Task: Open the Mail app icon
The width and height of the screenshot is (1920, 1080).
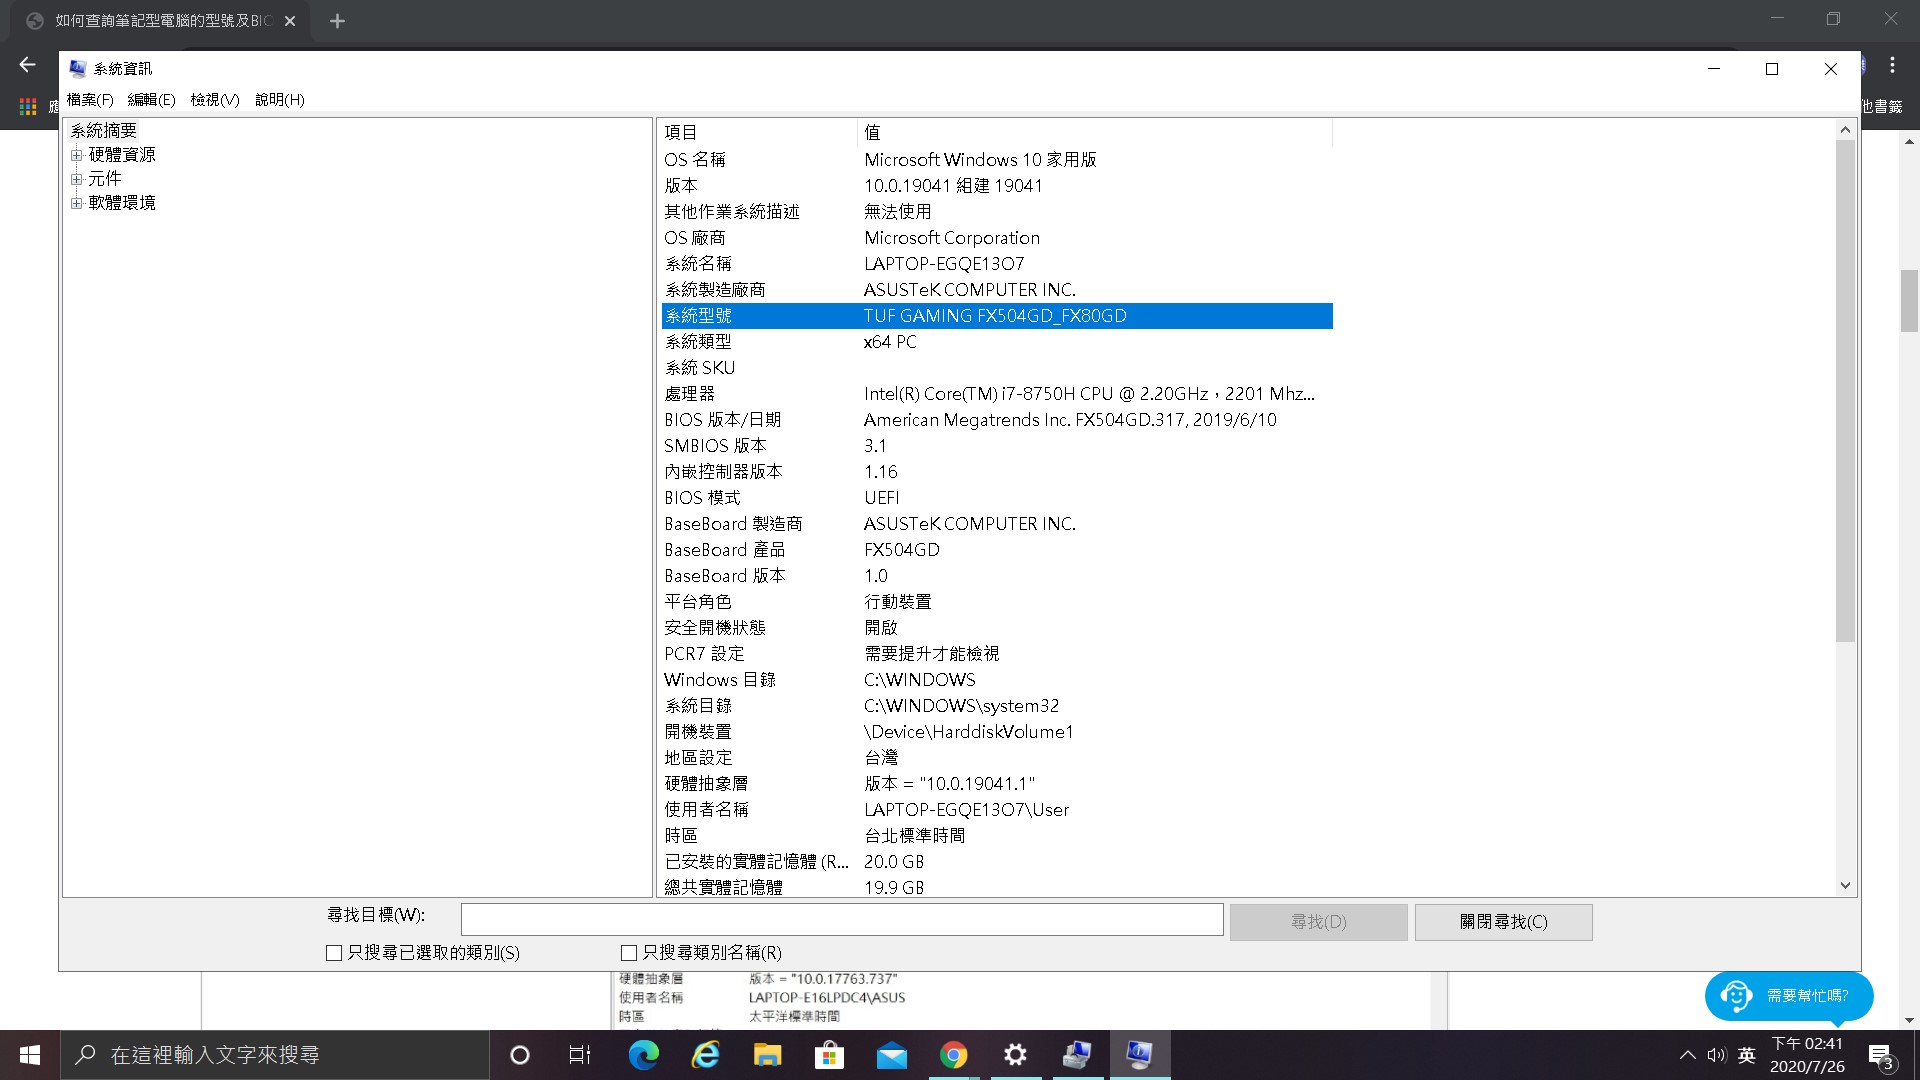Action: [891, 1055]
